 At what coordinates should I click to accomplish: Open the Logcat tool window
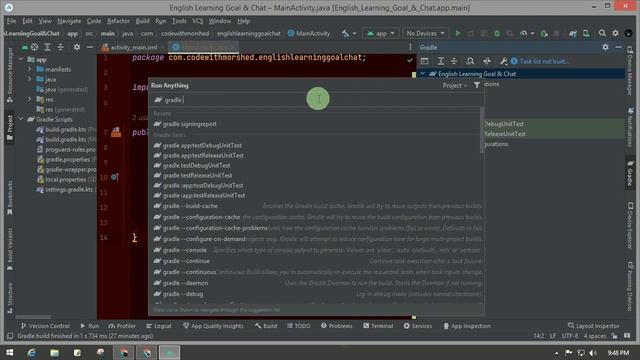tap(159, 326)
